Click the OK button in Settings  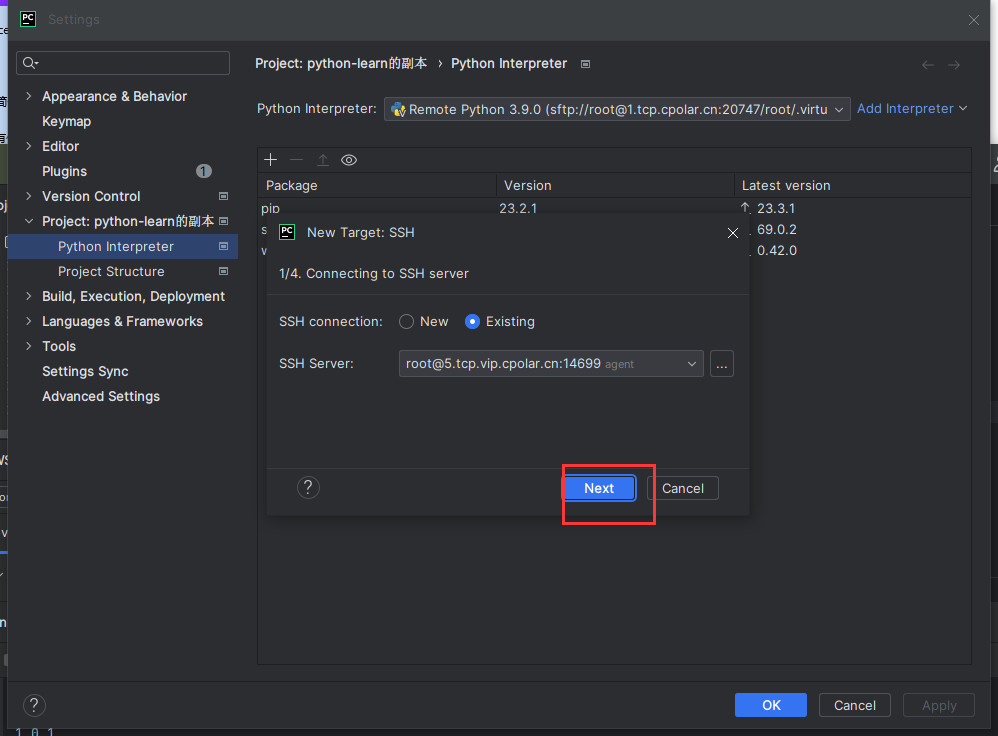coord(770,705)
